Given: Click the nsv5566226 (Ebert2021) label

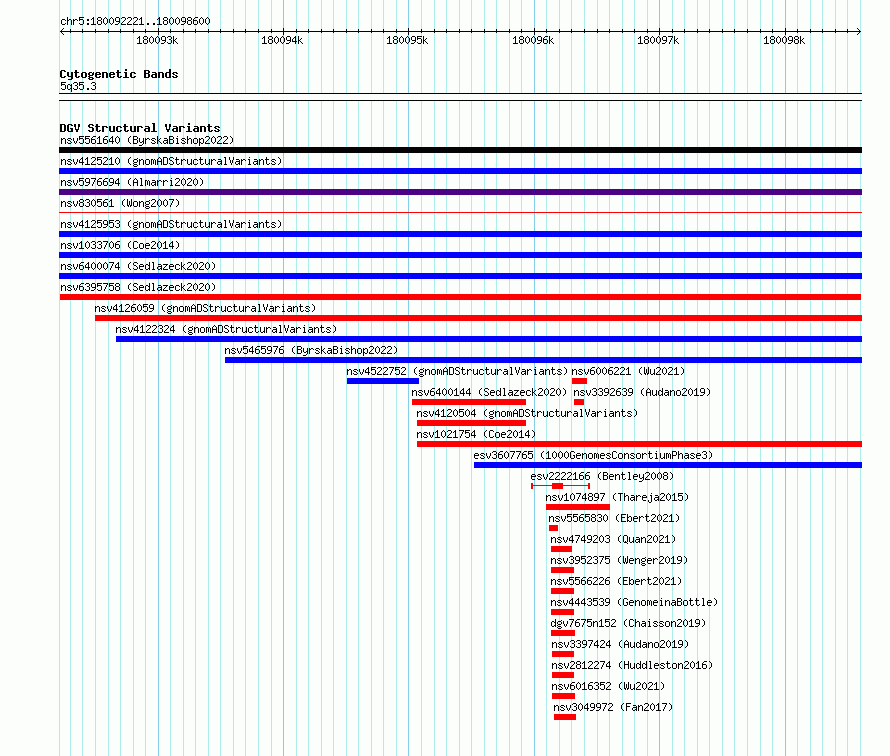Looking at the screenshot, I should pos(616,581).
